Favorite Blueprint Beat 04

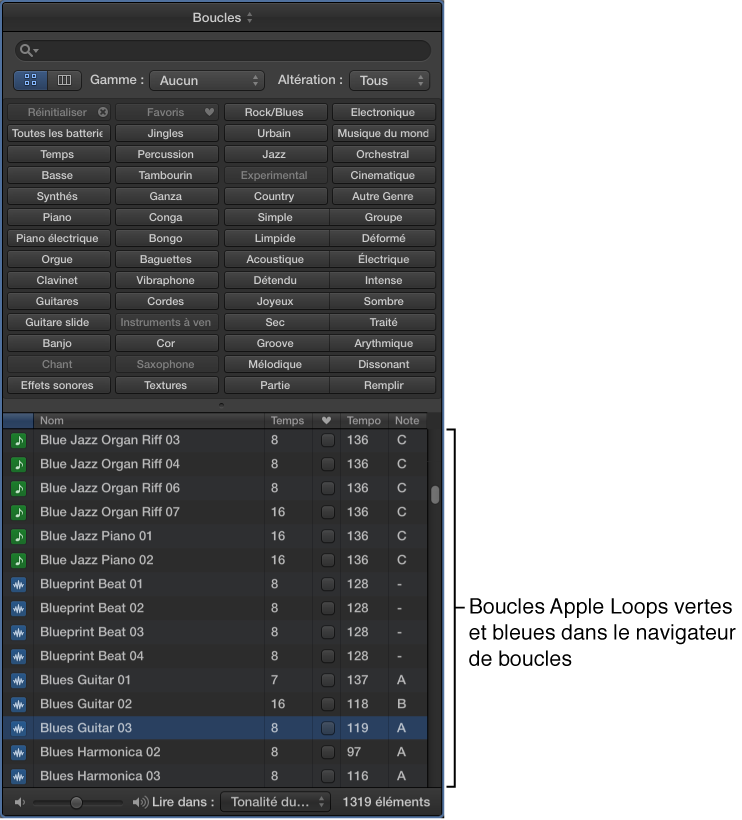pos(328,657)
